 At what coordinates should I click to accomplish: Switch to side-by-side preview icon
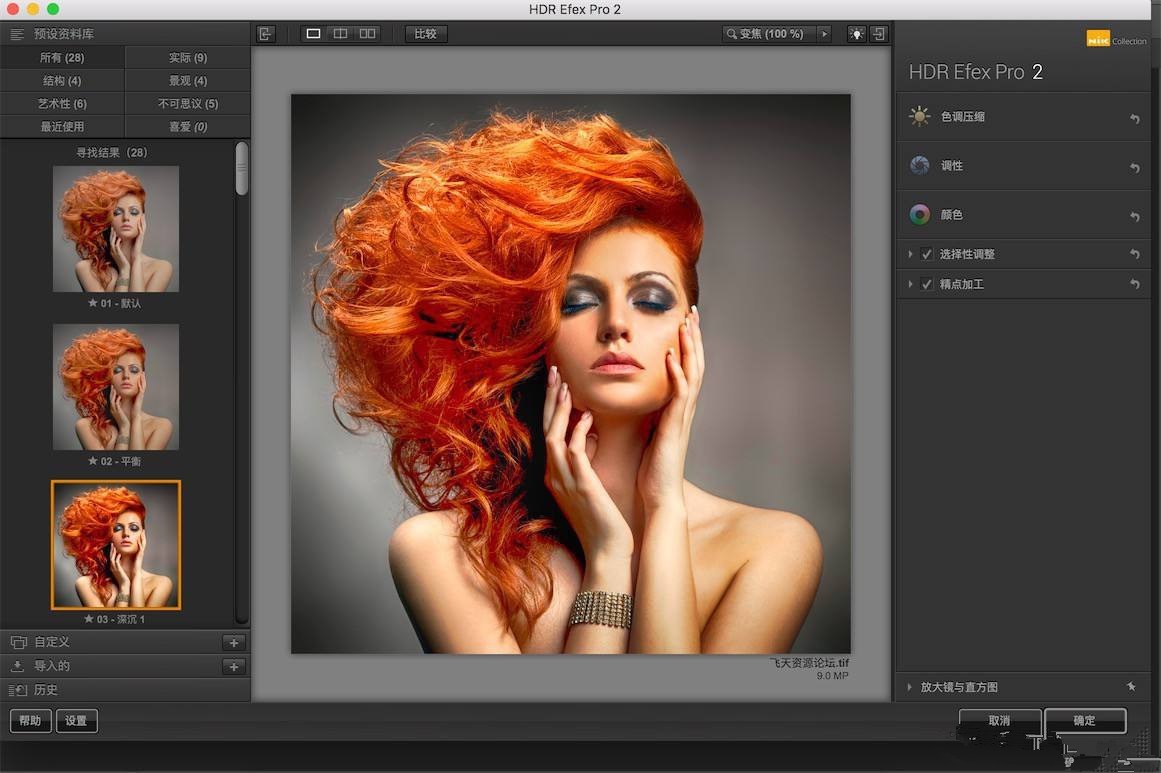367,34
